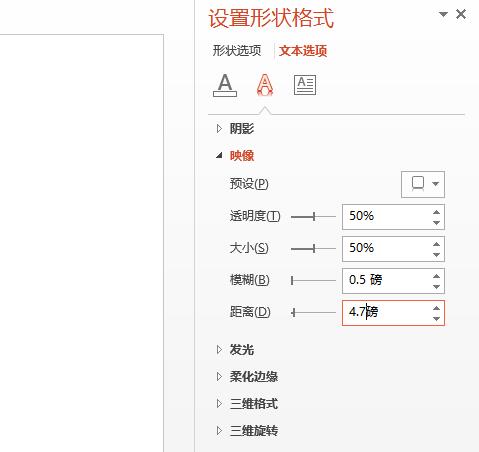Increase 大小 with the up arrow
Image resolution: width=479 pixels, height=452 pixels.
pos(437,244)
